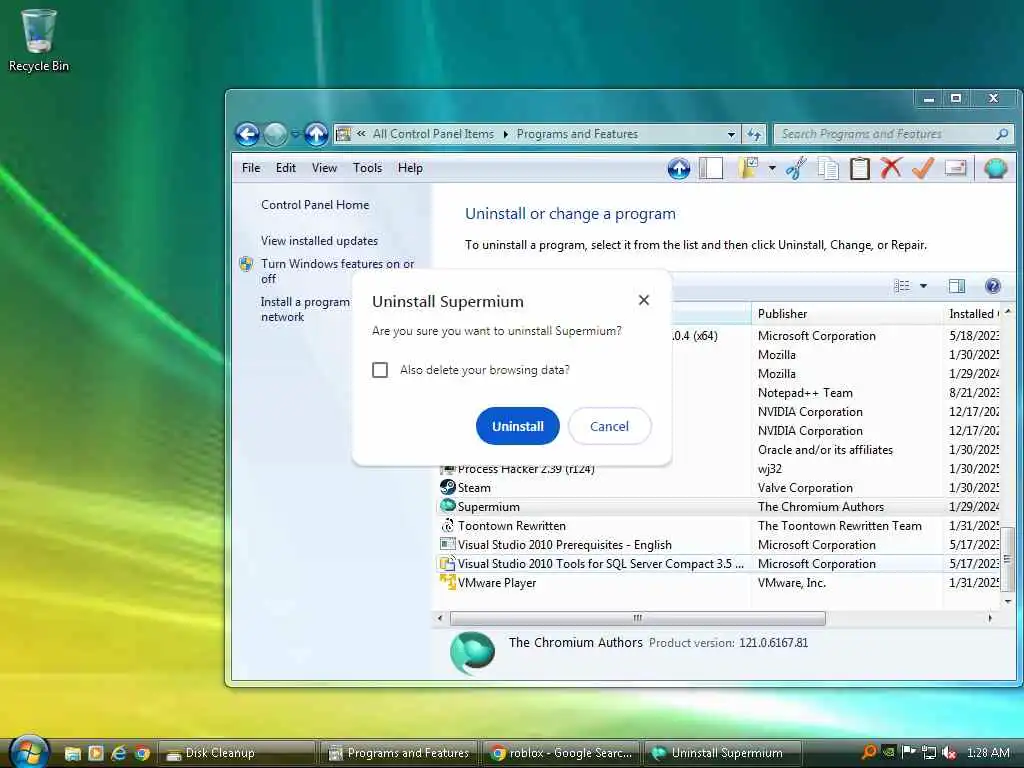Click the Copy toolbar icon
Viewport: 1024px width, 768px height.
(x=828, y=169)
